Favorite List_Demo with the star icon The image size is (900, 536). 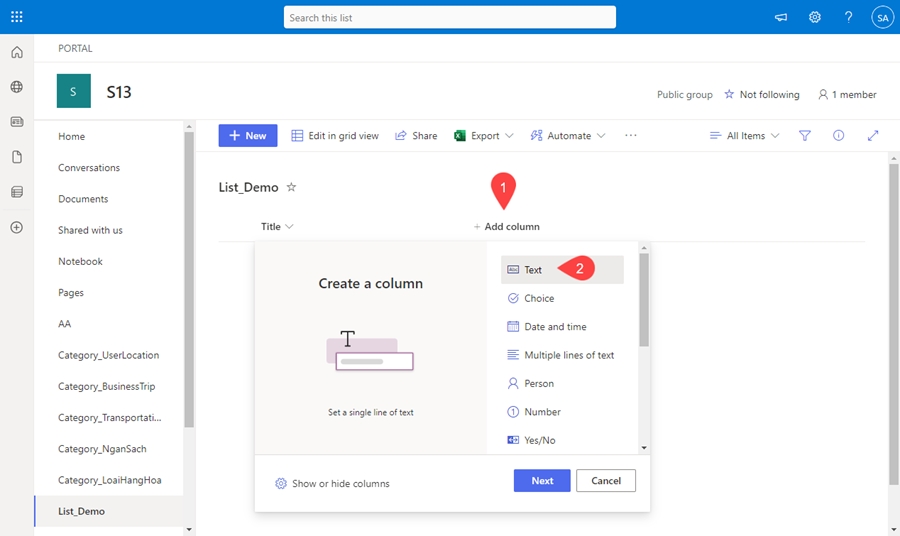coord(291,187)
